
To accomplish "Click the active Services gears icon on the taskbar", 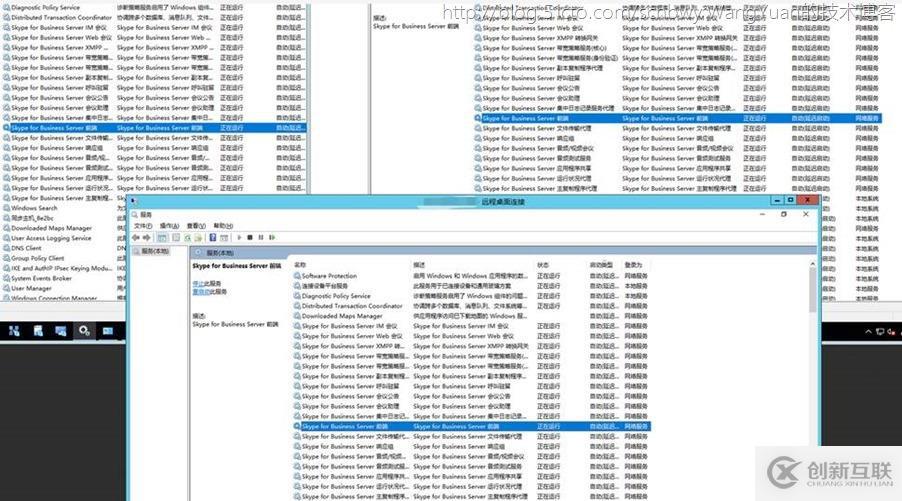I will (85, 331).
